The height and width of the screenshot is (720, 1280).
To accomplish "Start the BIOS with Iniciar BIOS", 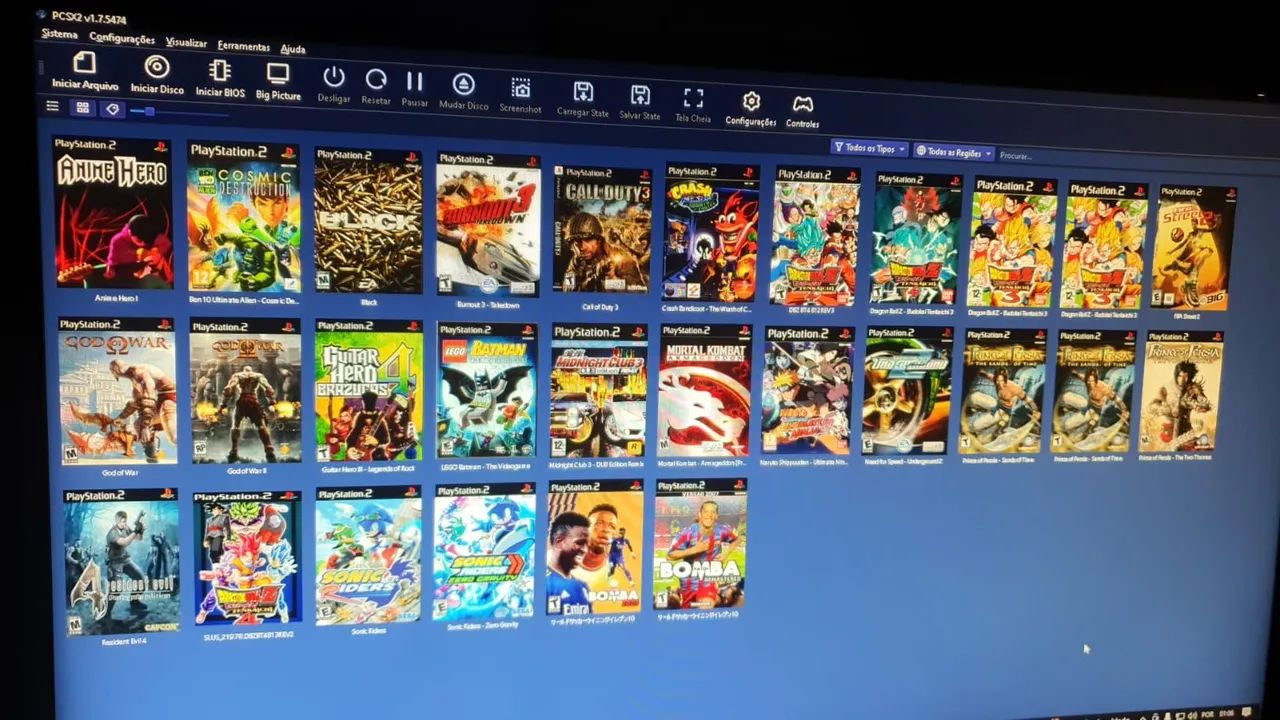I will [220, 70].
